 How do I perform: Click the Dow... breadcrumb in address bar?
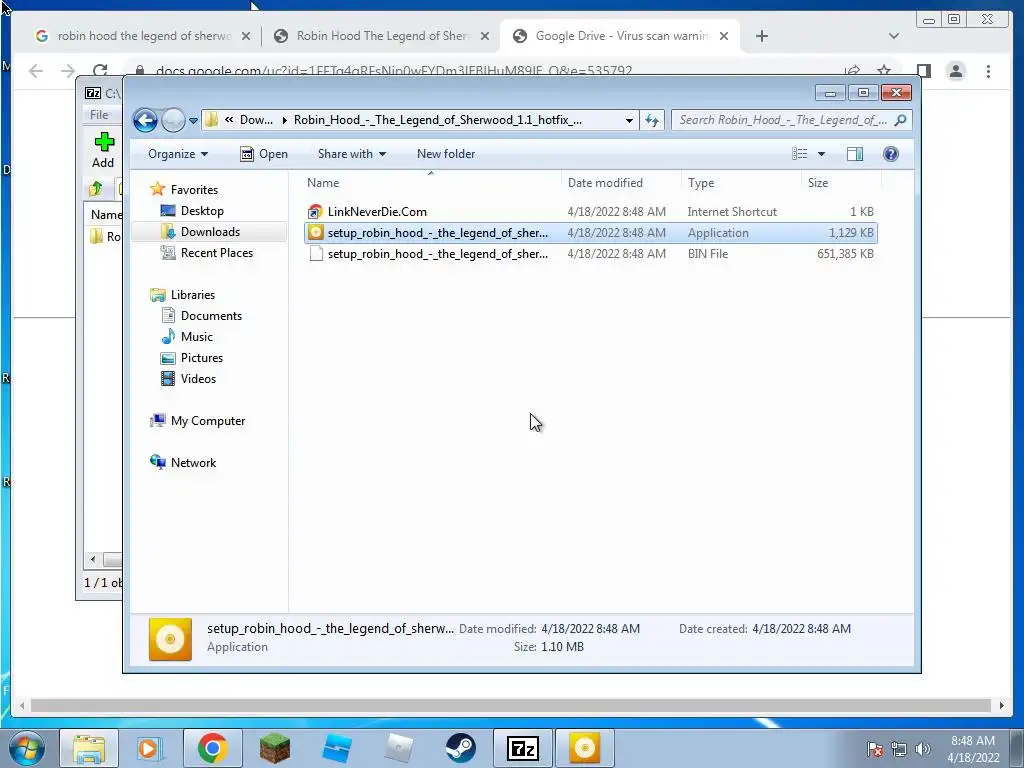tap(256, 120)
